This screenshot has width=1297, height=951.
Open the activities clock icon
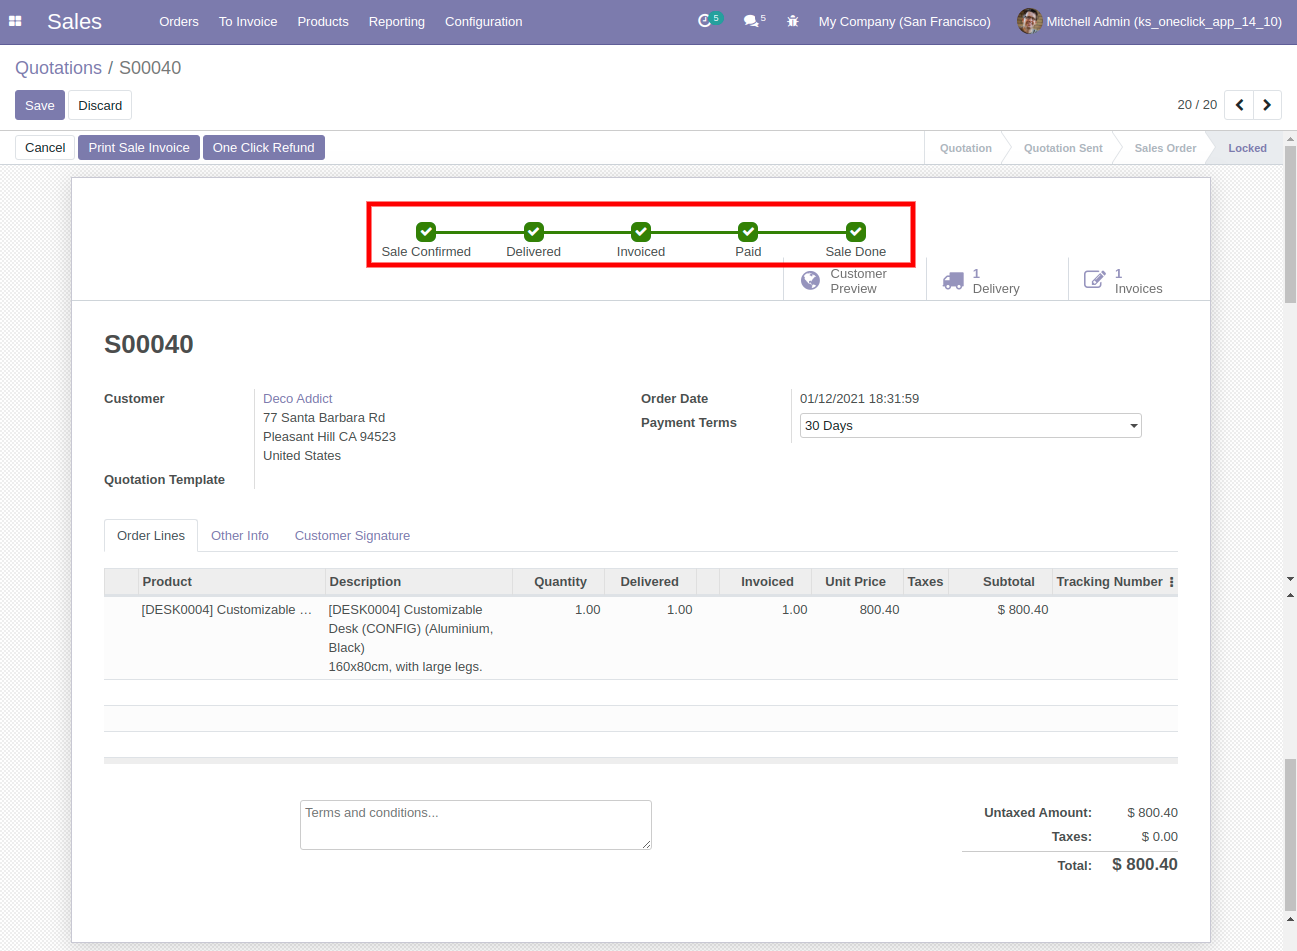click(x=705, y=21)
